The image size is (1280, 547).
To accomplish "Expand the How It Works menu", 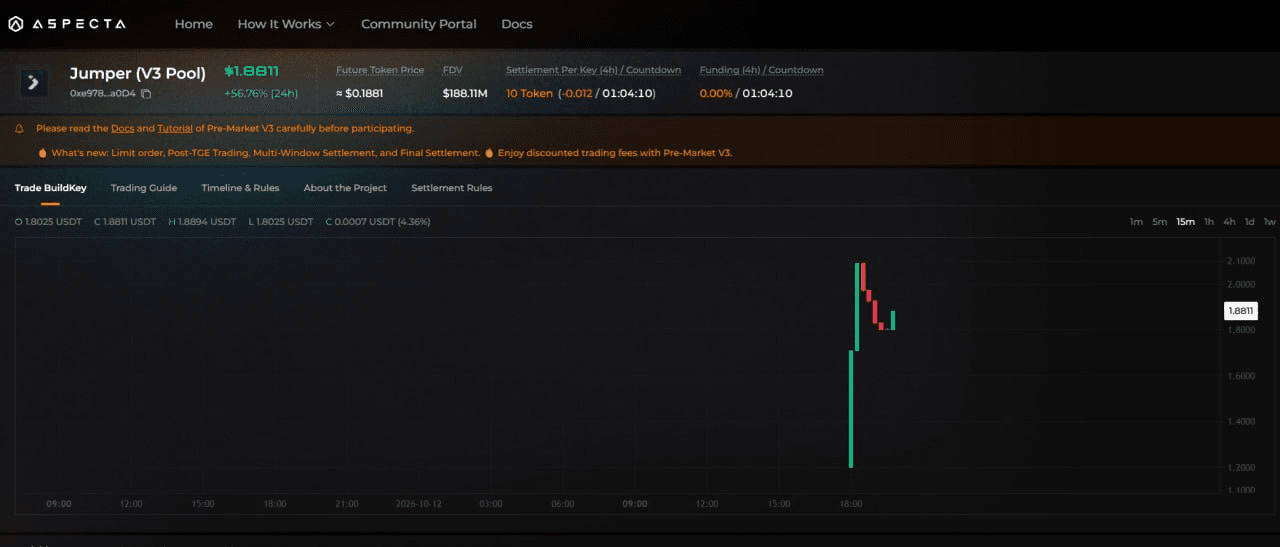I will pos(286,24).
